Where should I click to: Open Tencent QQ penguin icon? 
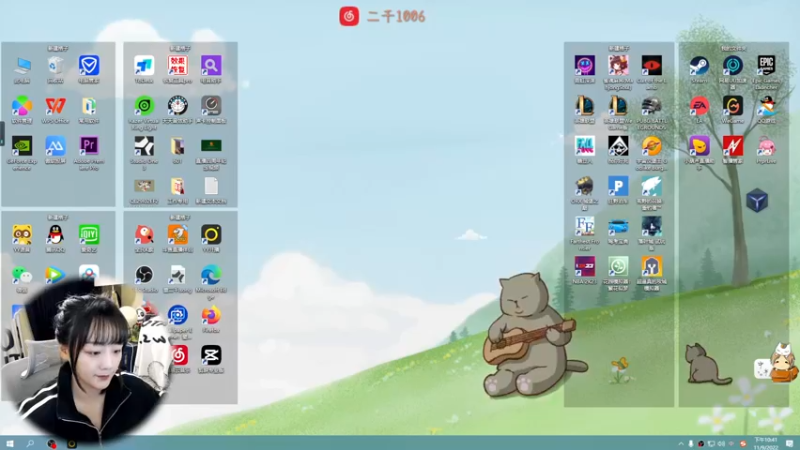[x=55, y=235]
